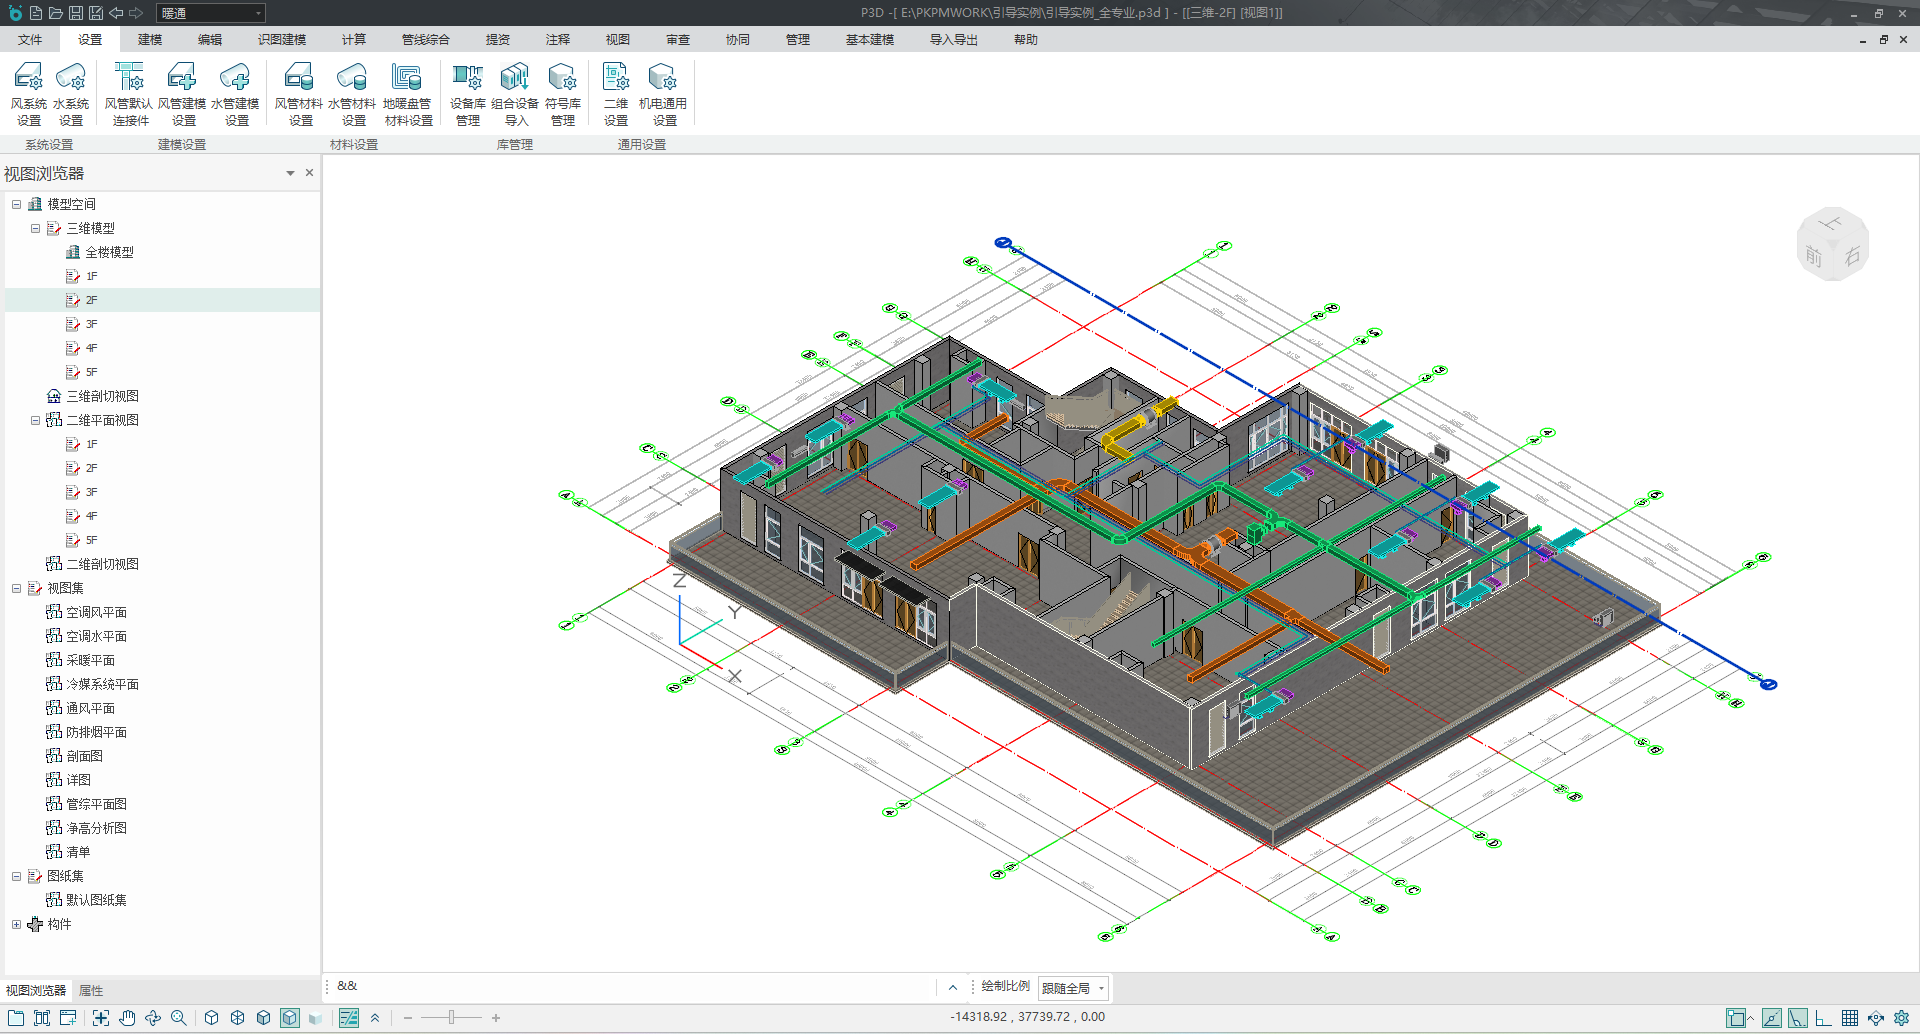Click the magnifier zoom tool
The height and width of the screenshot is (1034, 1920).
point(179,1018)
